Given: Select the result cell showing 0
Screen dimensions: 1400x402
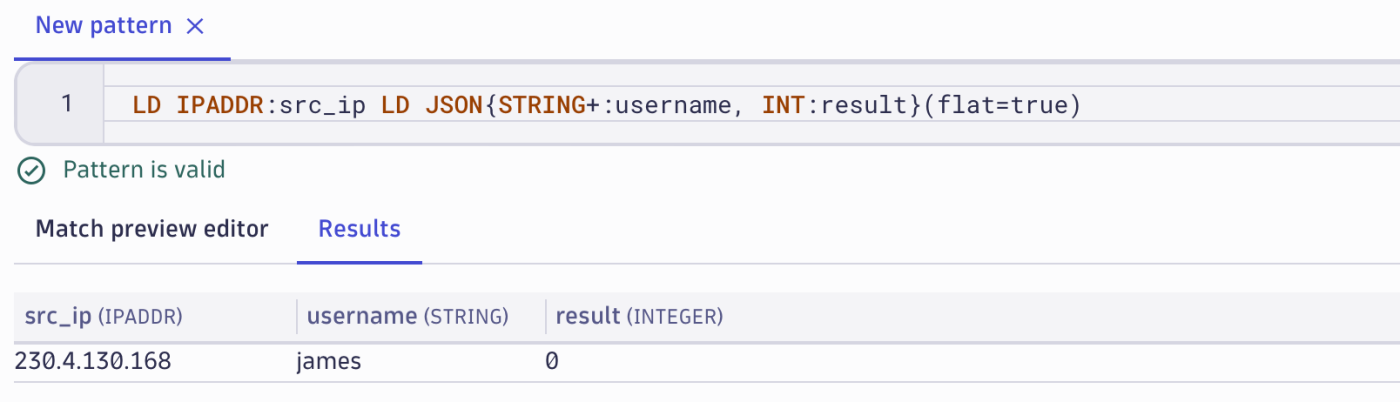Looking at the screenshot, I should point(552,362).
